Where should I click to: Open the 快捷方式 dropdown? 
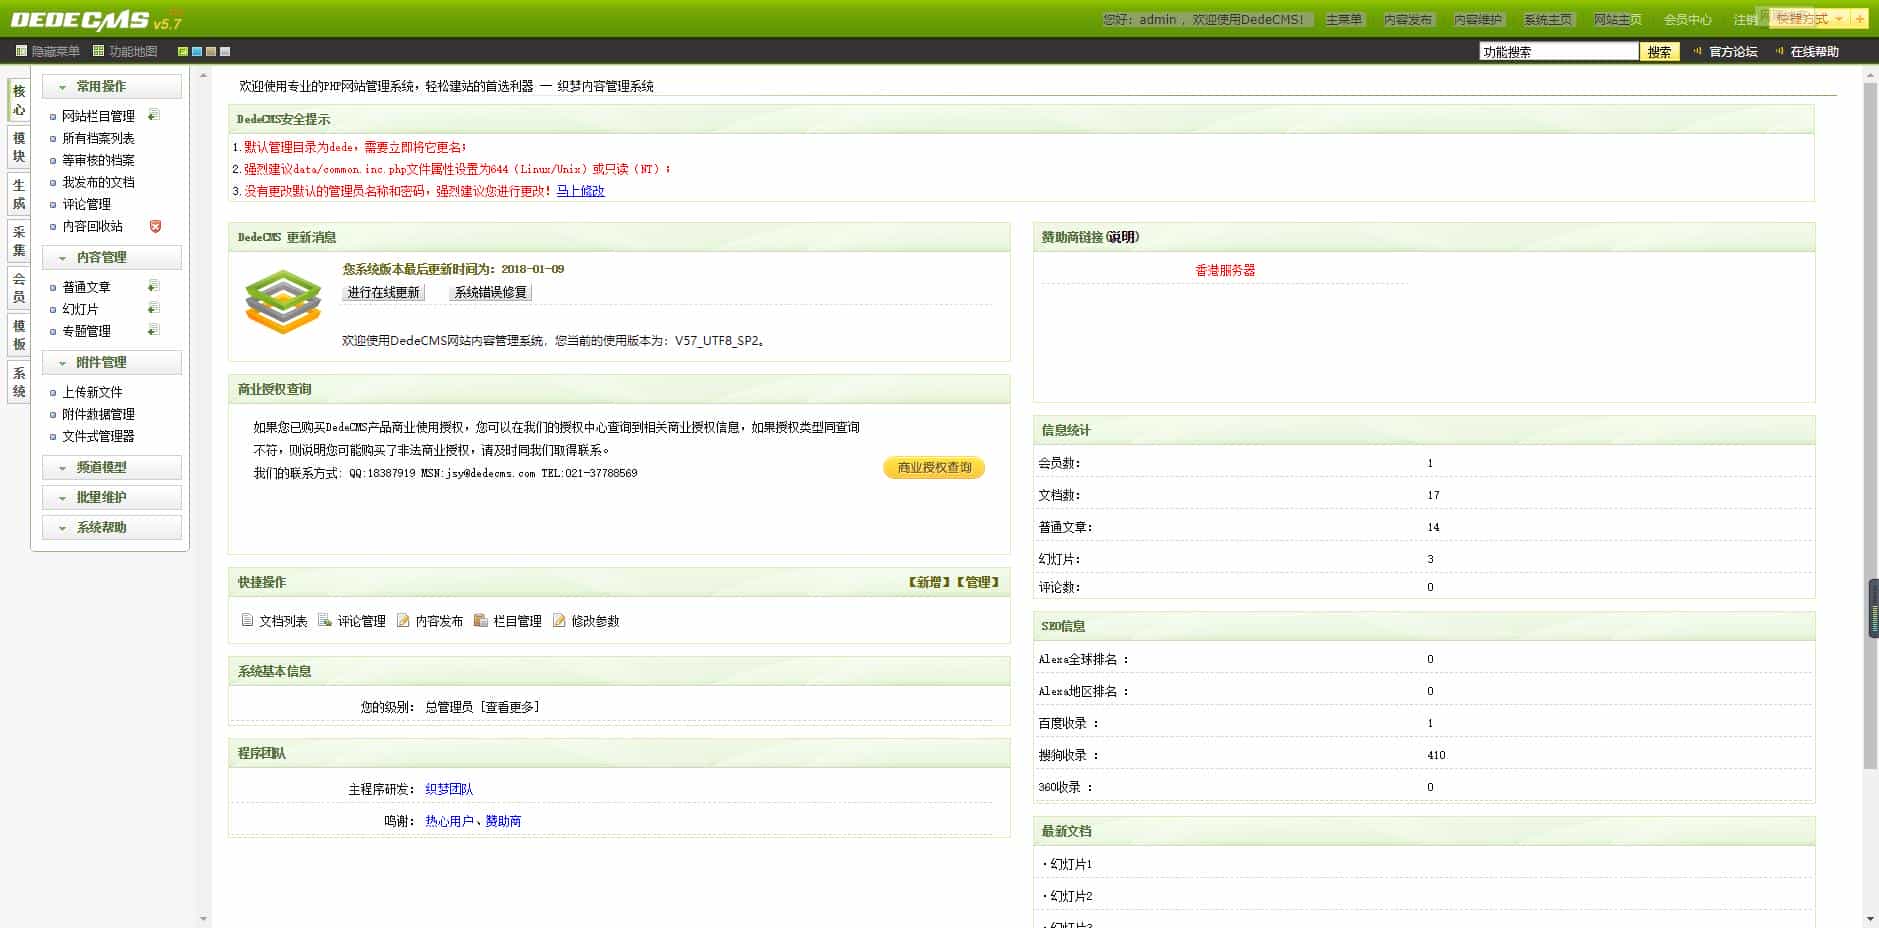tap(1810, 19)
